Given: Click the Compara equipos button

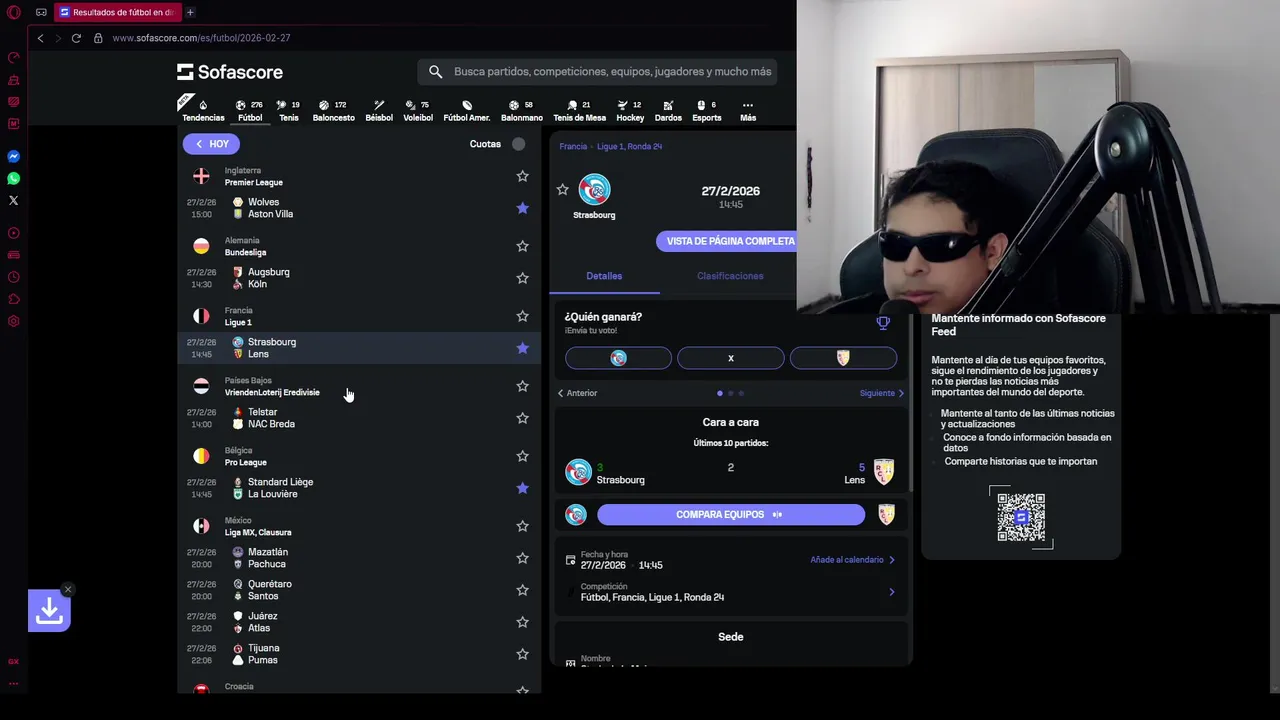Looking at the screenshot, I should click(731, 515).
